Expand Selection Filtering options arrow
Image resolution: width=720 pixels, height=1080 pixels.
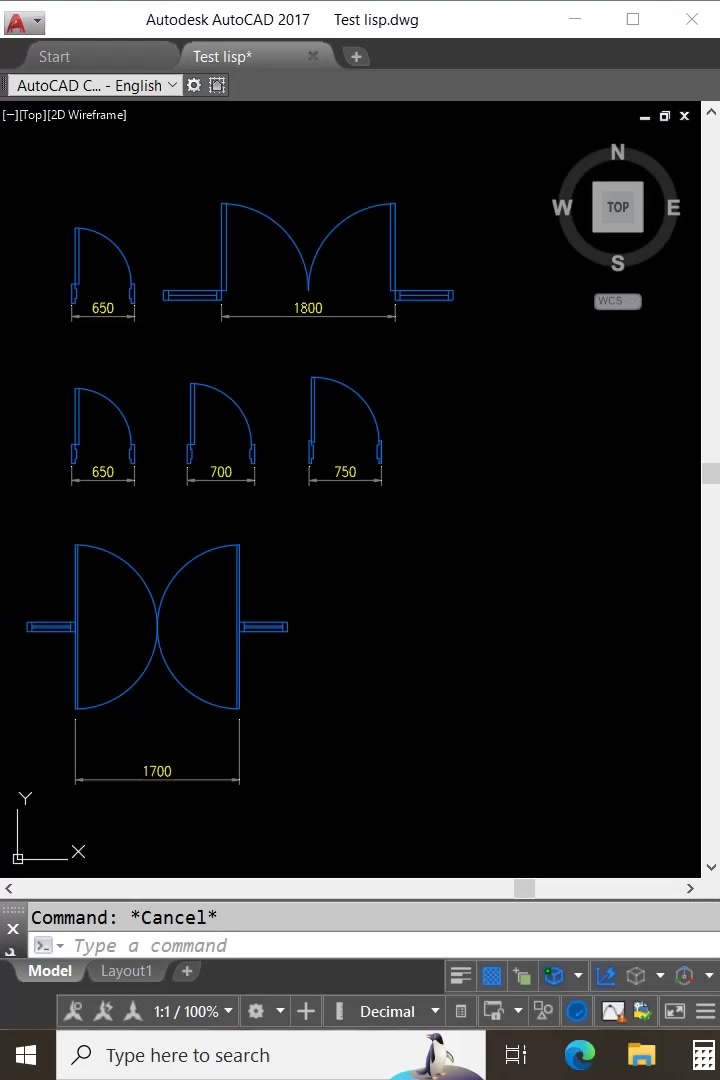point(660,975)
